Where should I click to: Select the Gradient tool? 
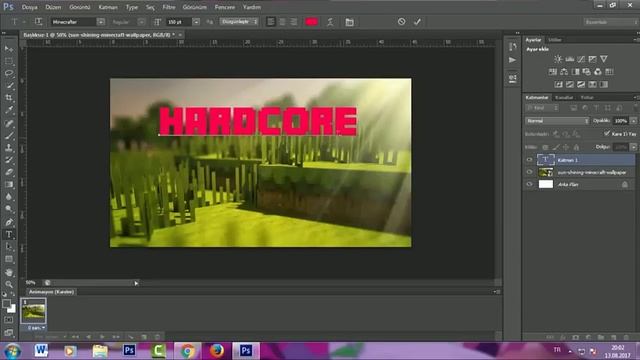pos(9,184)
